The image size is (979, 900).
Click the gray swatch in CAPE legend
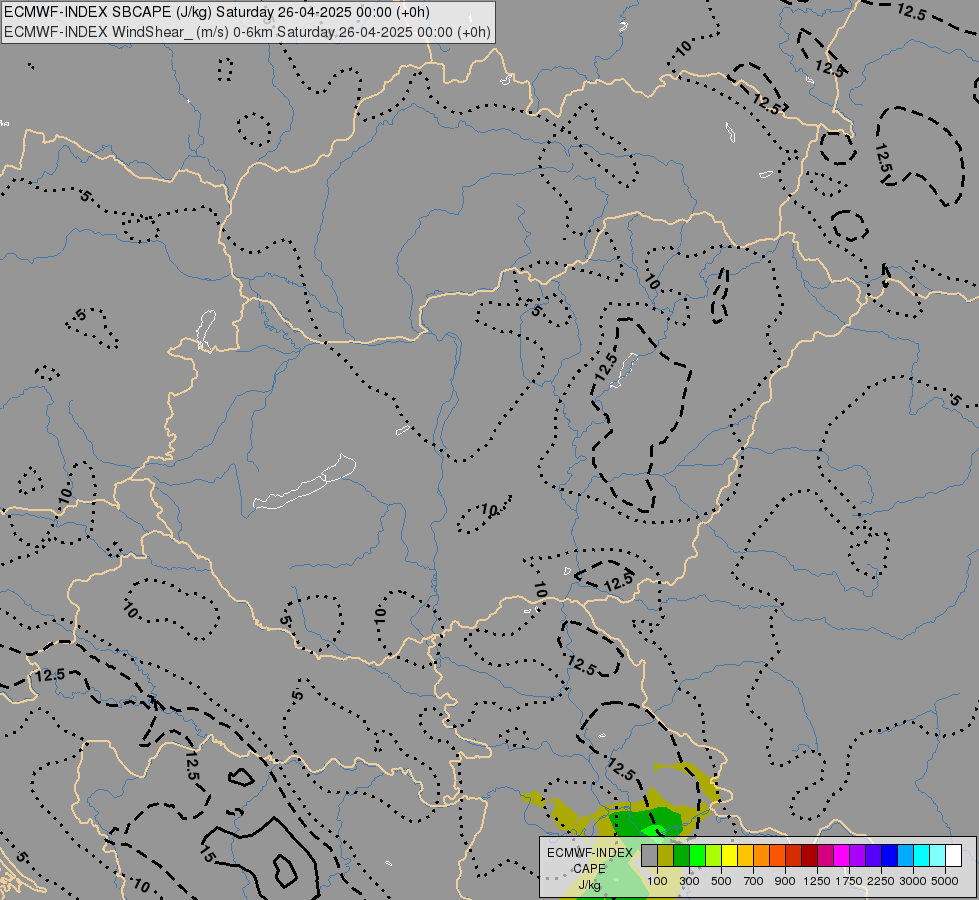click(649, 856)
